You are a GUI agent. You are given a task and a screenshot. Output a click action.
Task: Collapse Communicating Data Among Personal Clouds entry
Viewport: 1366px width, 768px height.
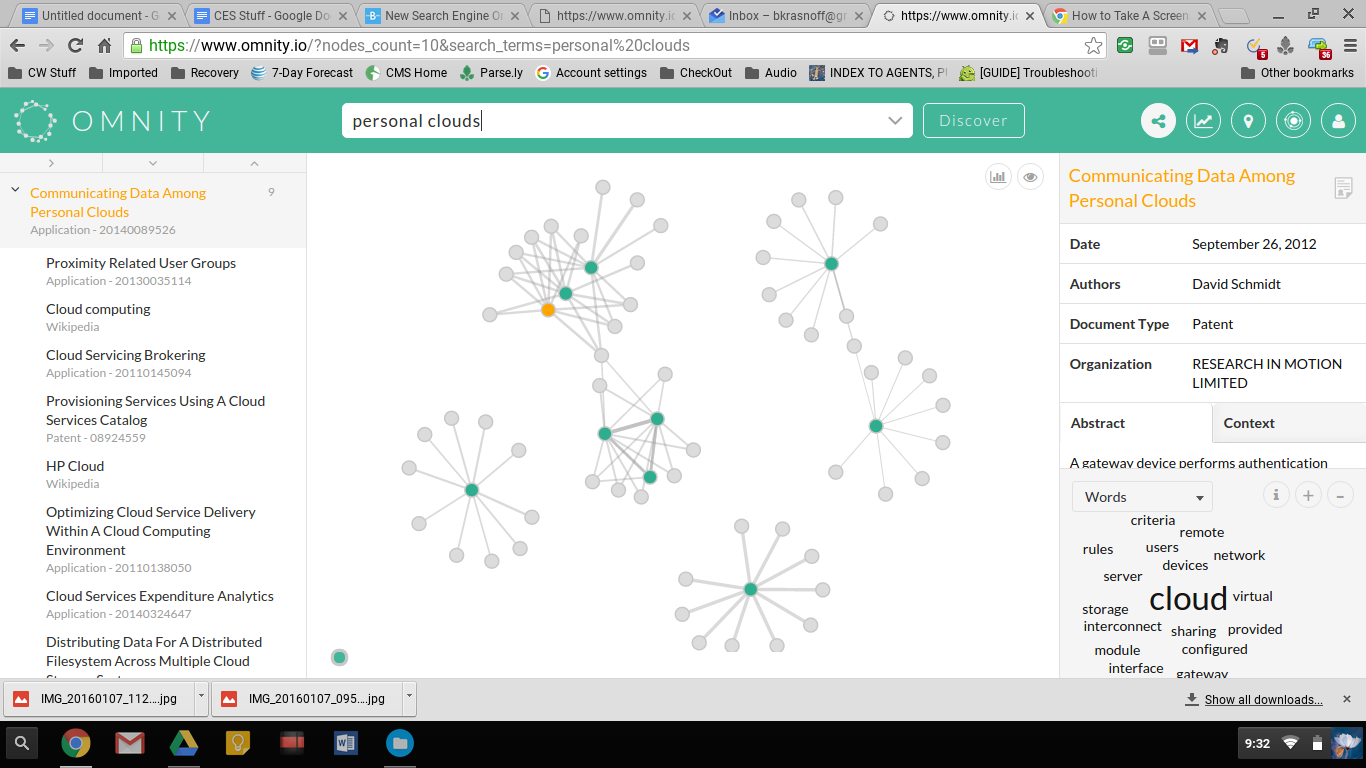point(15,188)
